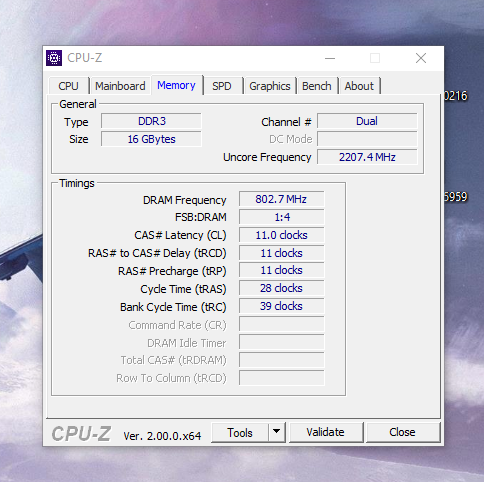Click the tRAS value 28 clocks

click(x=281, y=288)
